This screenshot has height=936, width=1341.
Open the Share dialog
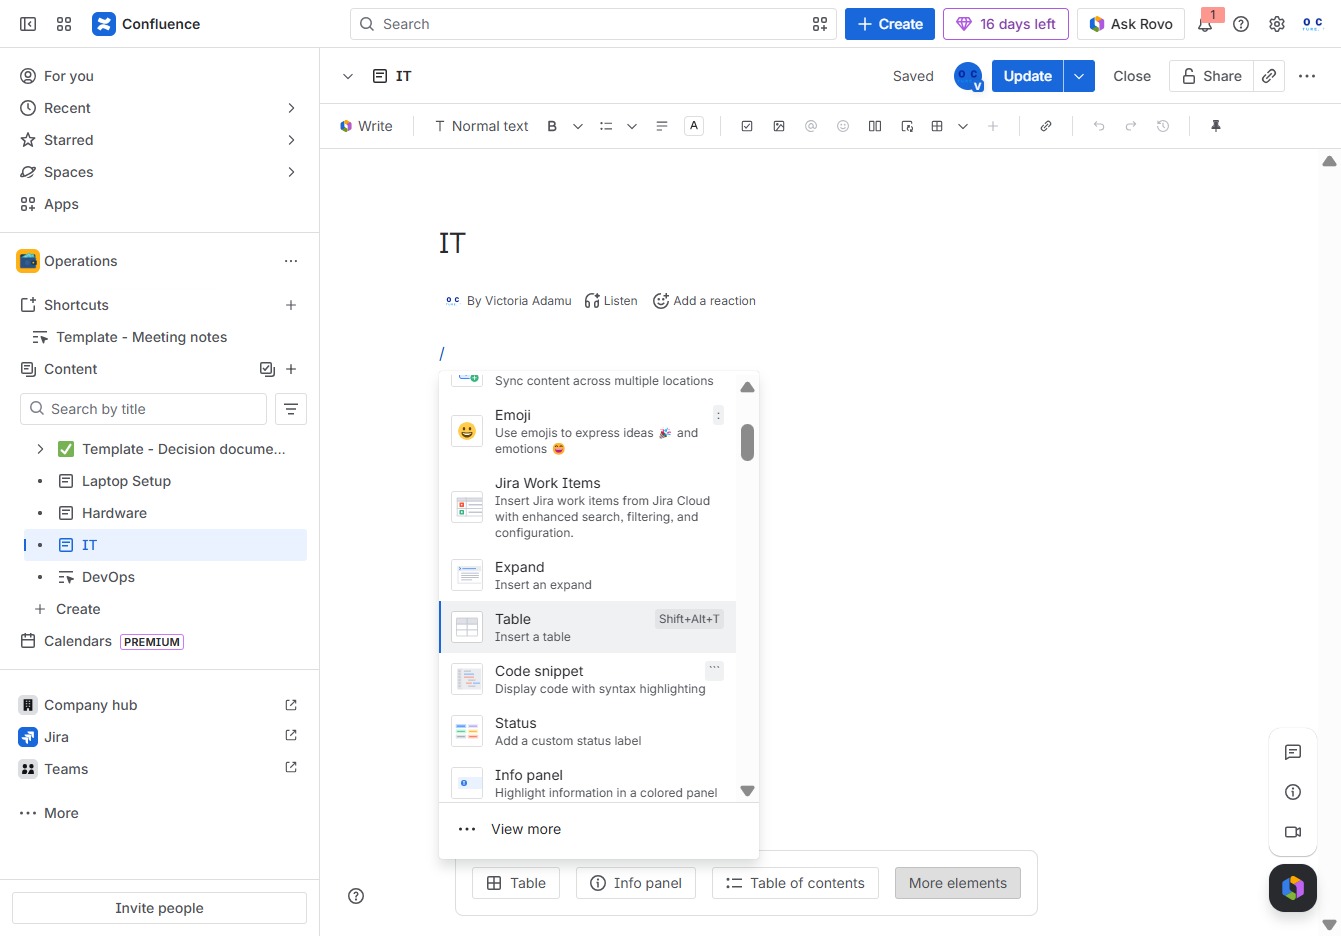pyautogui.click(x=1211, y=76)
